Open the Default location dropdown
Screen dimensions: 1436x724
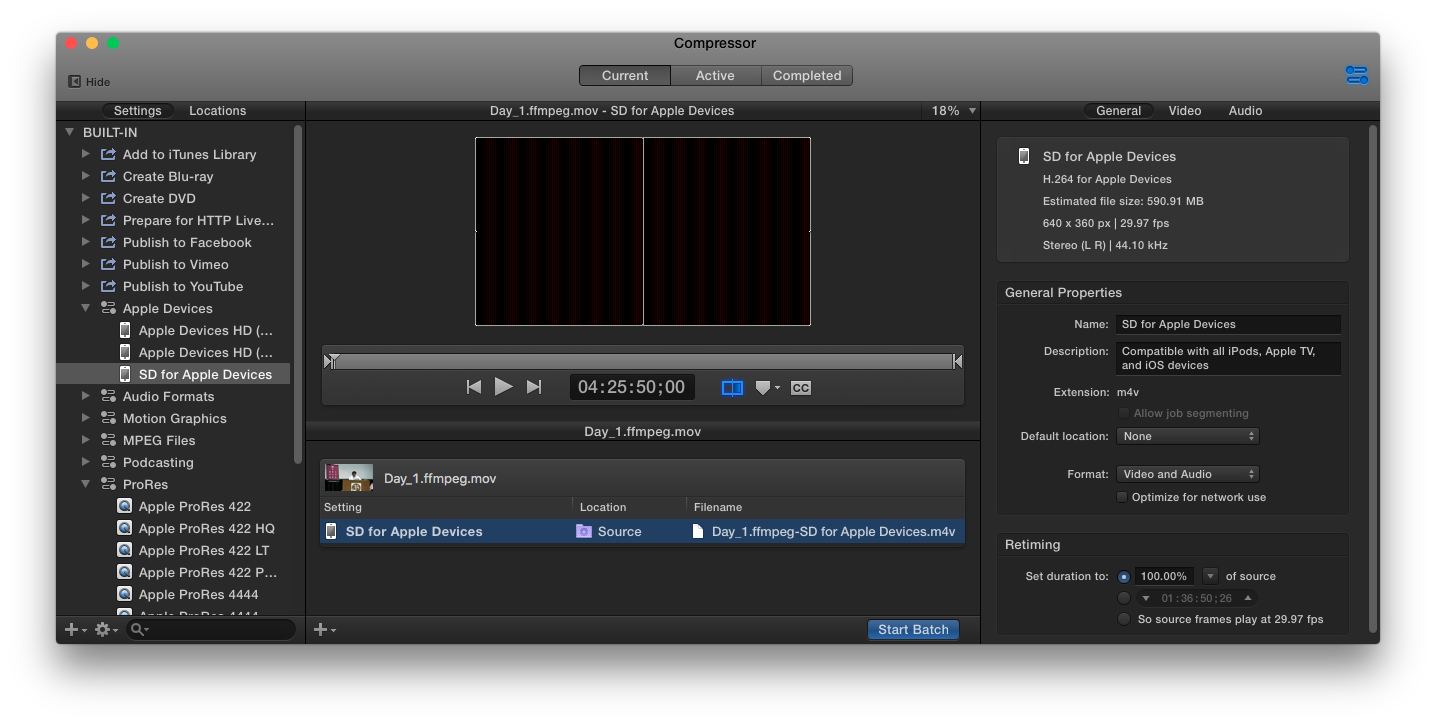coord(1187,436)
